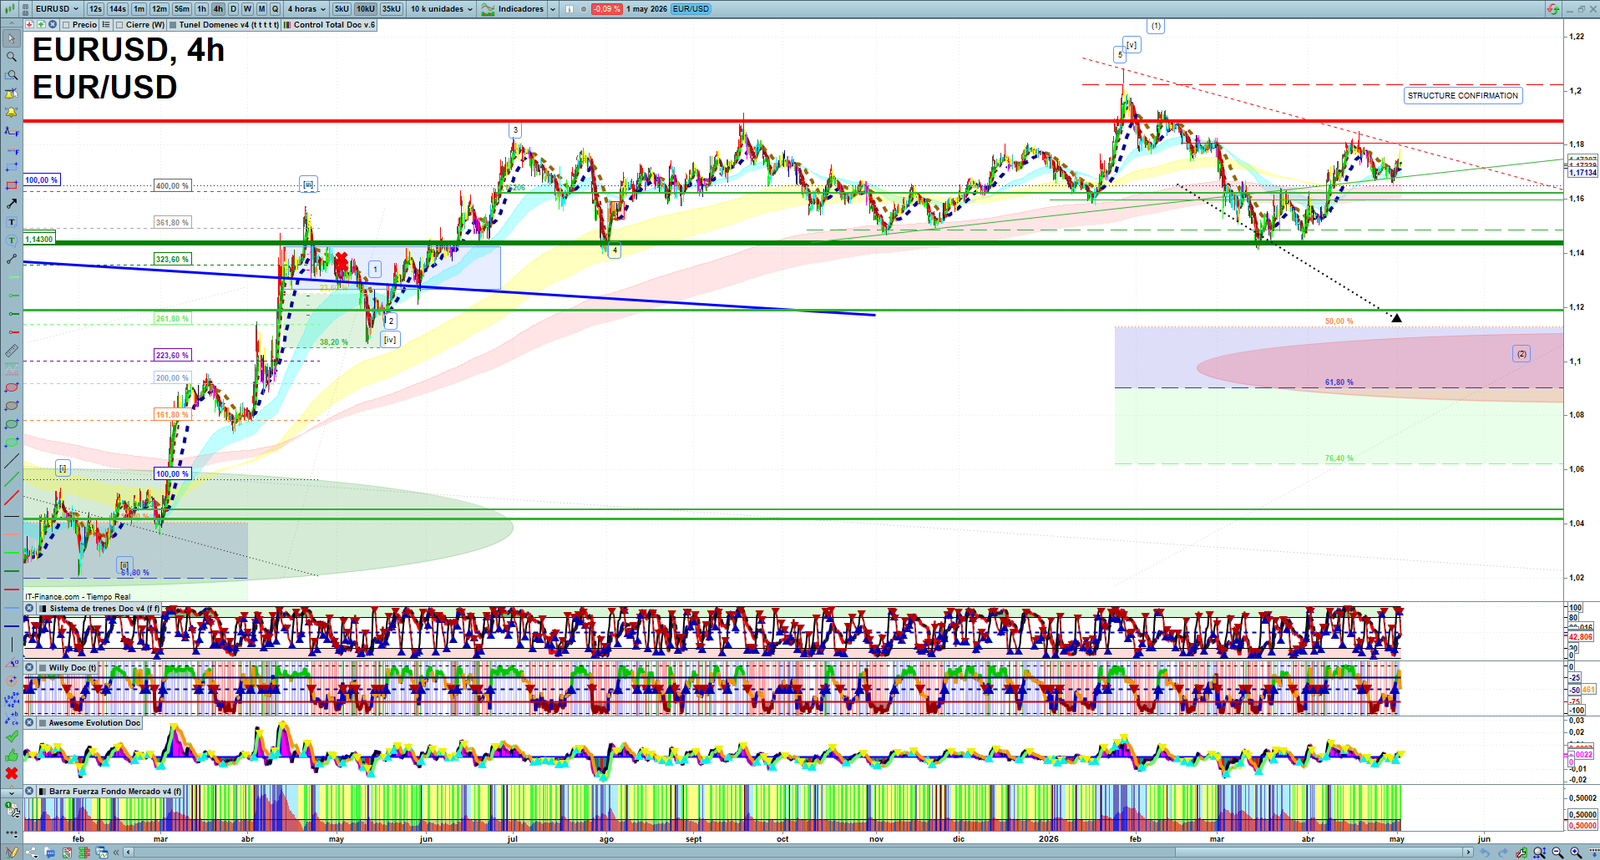Click the pencil icon in bottom bar
This screenshot has width=1600, height=860.
12,852
